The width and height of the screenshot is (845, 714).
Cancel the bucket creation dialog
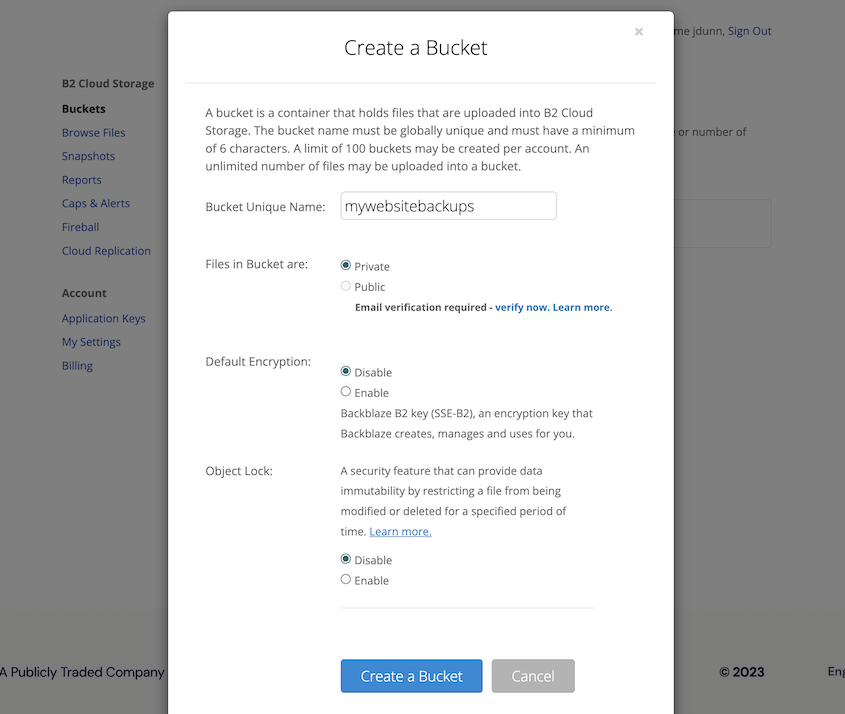point(533,676)
